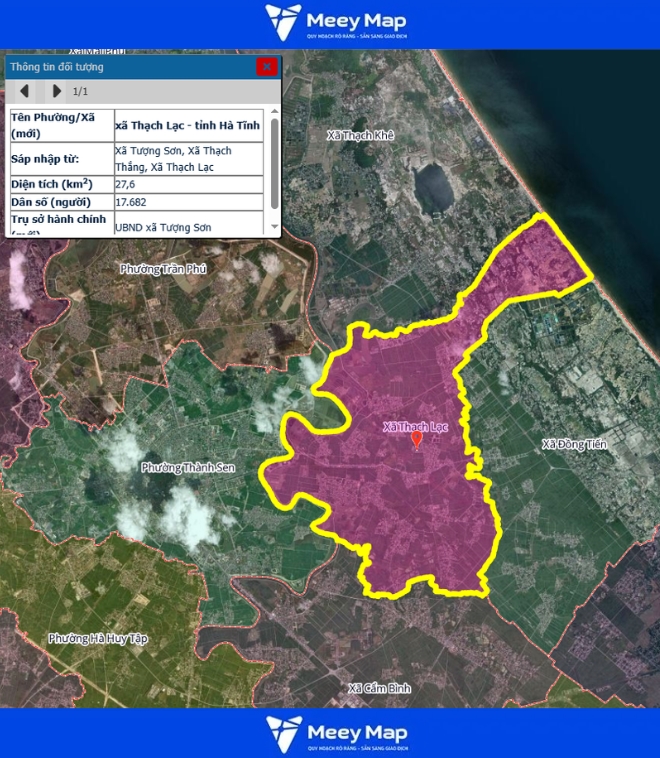This screenshot has height=758, width=660.
Task: Select the Phường Thành Sen map label
Action: click(x=189, y=467)
